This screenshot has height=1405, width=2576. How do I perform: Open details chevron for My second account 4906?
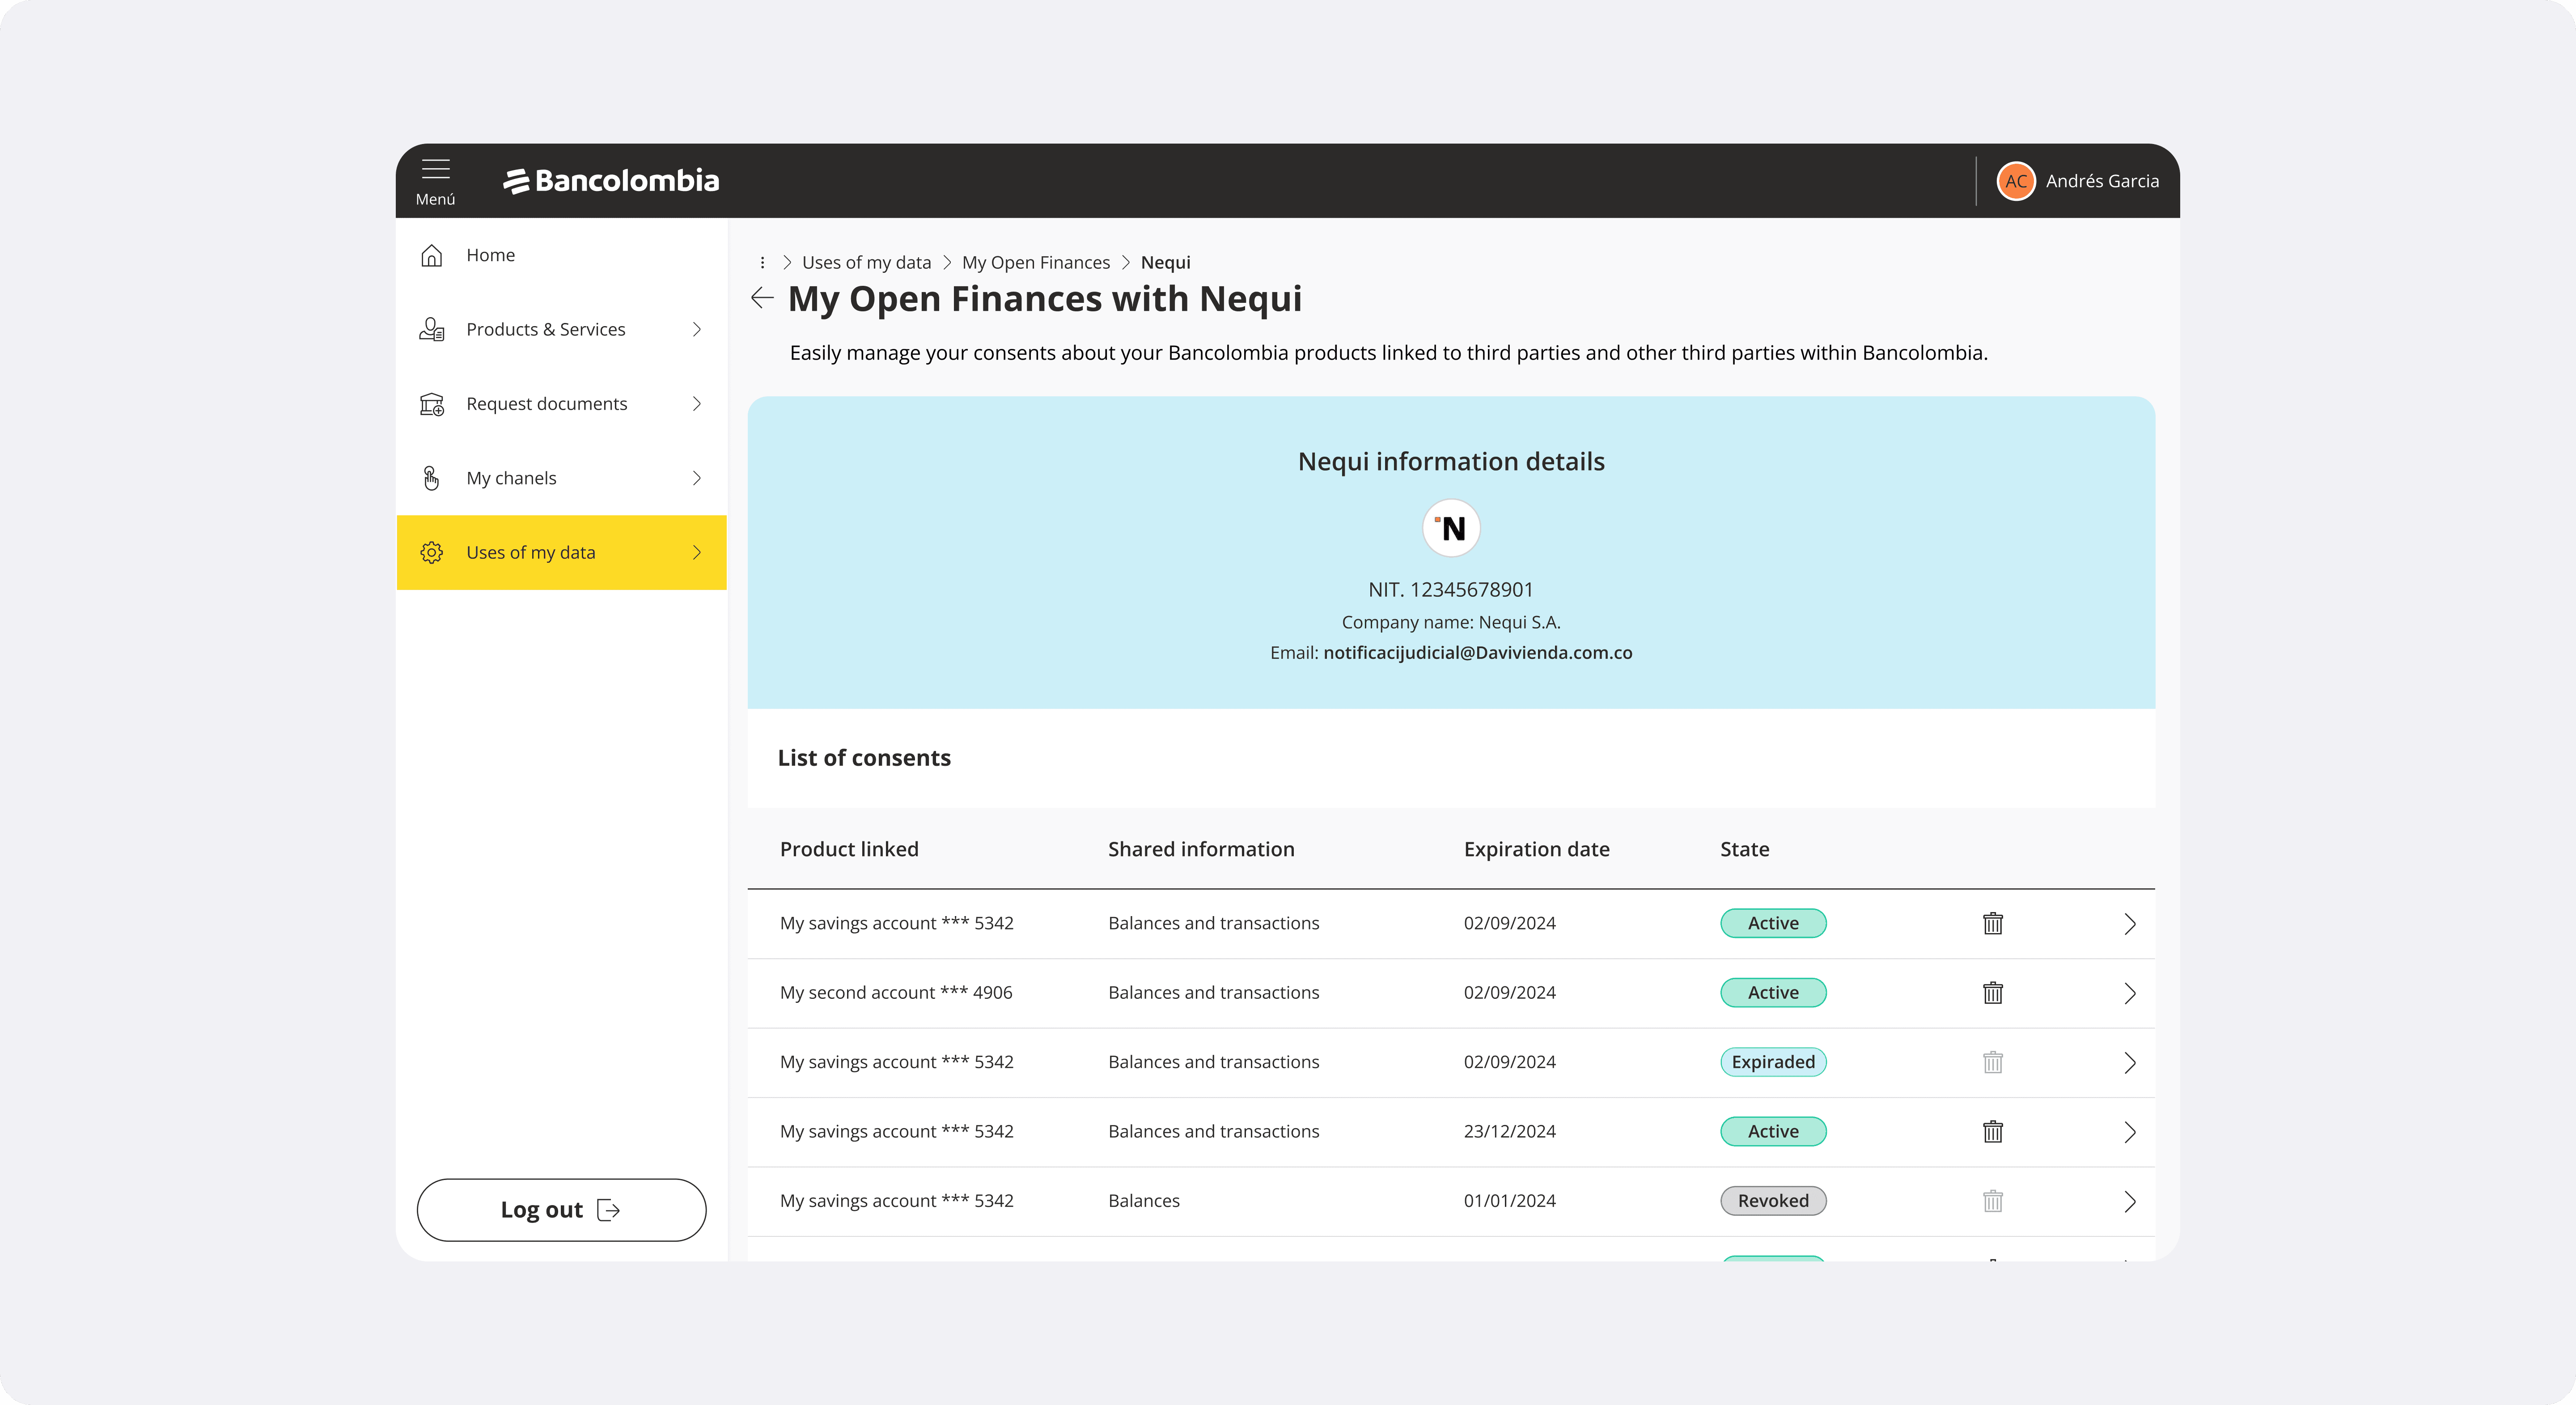(x=2130, y=993)
